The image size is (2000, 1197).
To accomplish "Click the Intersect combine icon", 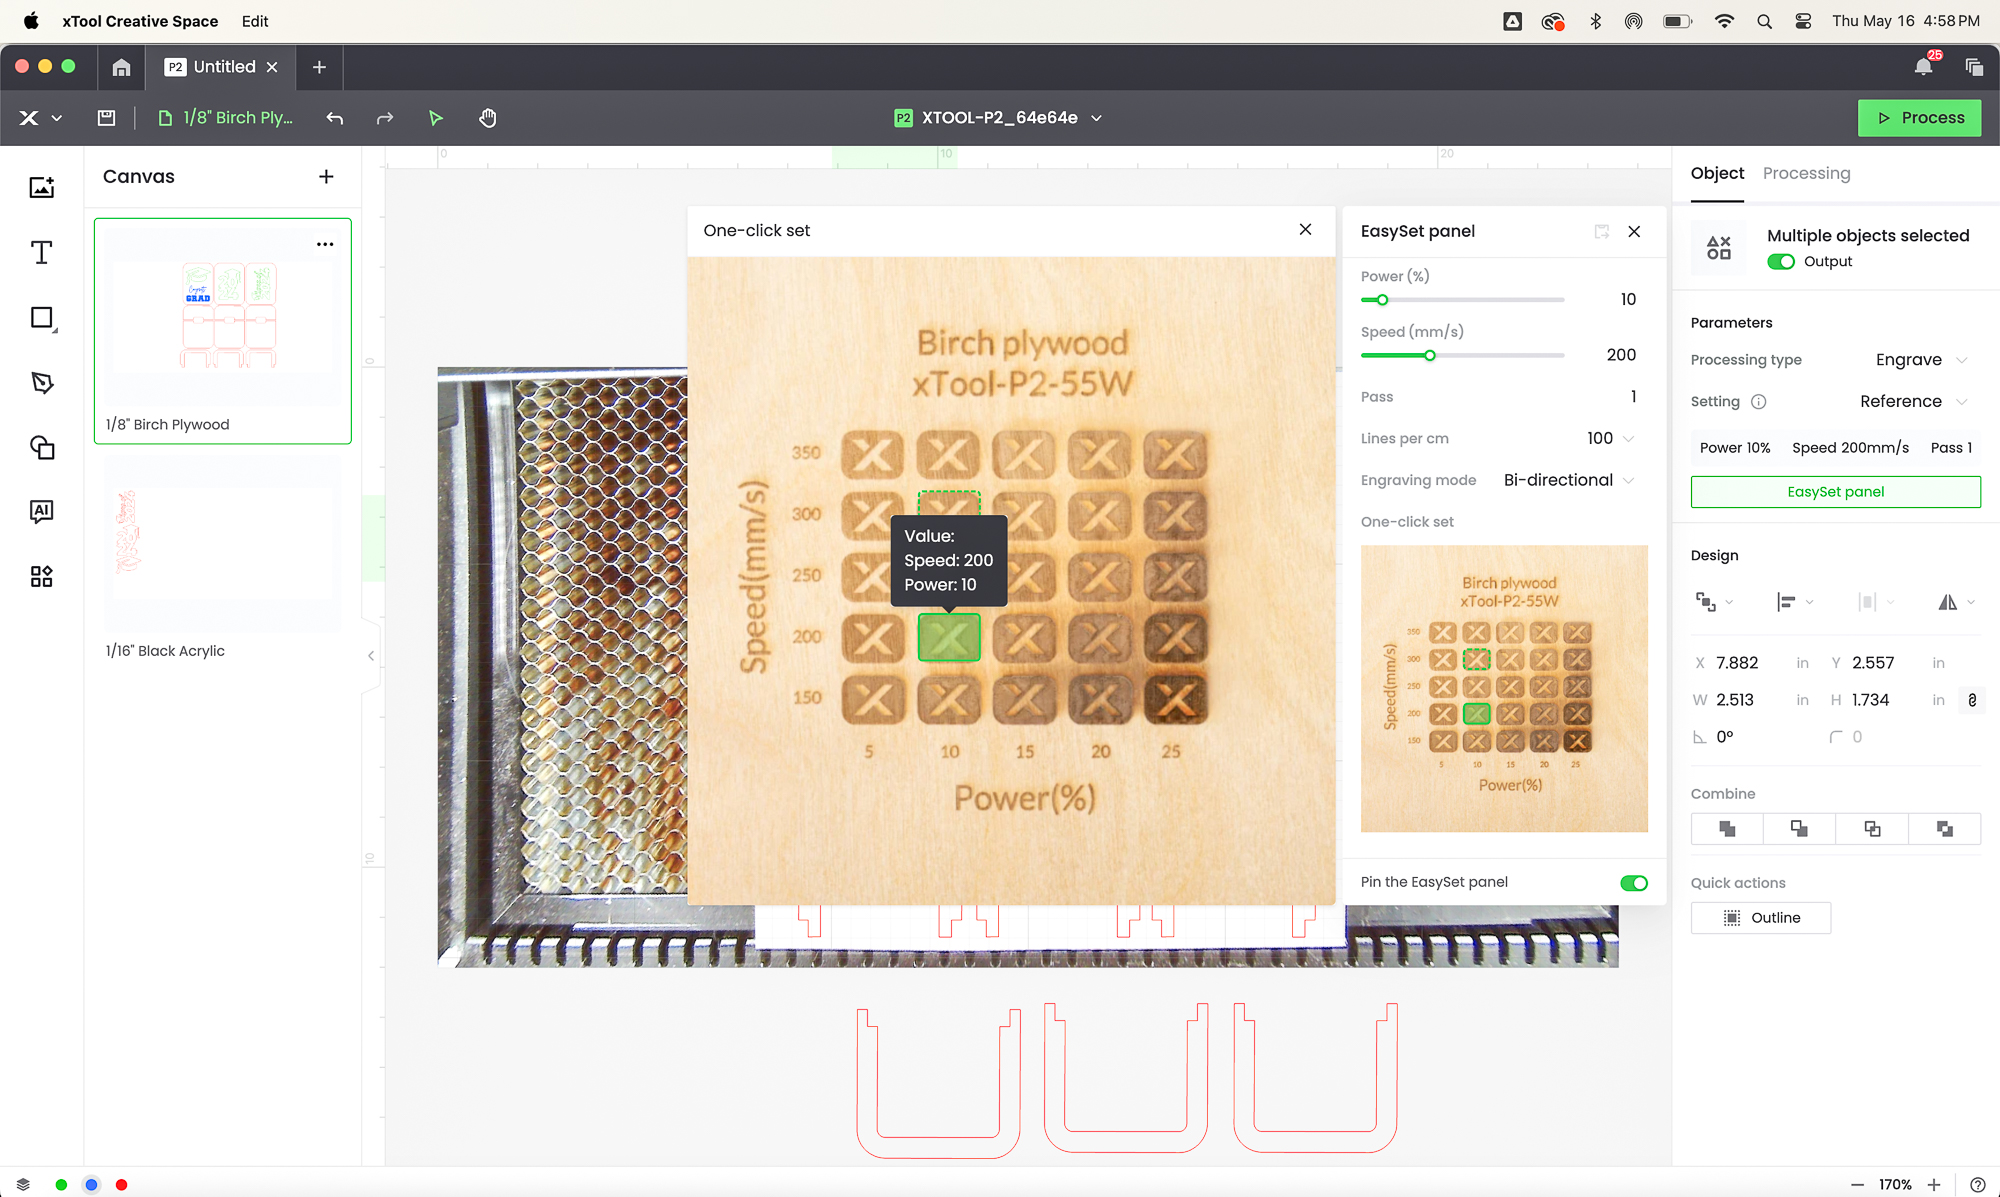I will click(x=1872, y=829).
